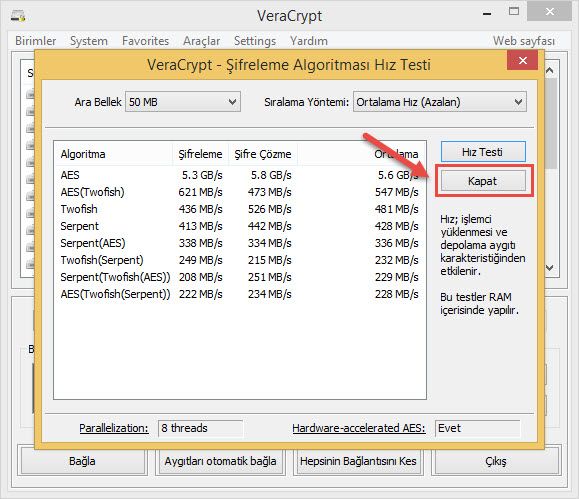Open the Settings menu
This screenshot has height=499, width=579.
coord(255,41)
